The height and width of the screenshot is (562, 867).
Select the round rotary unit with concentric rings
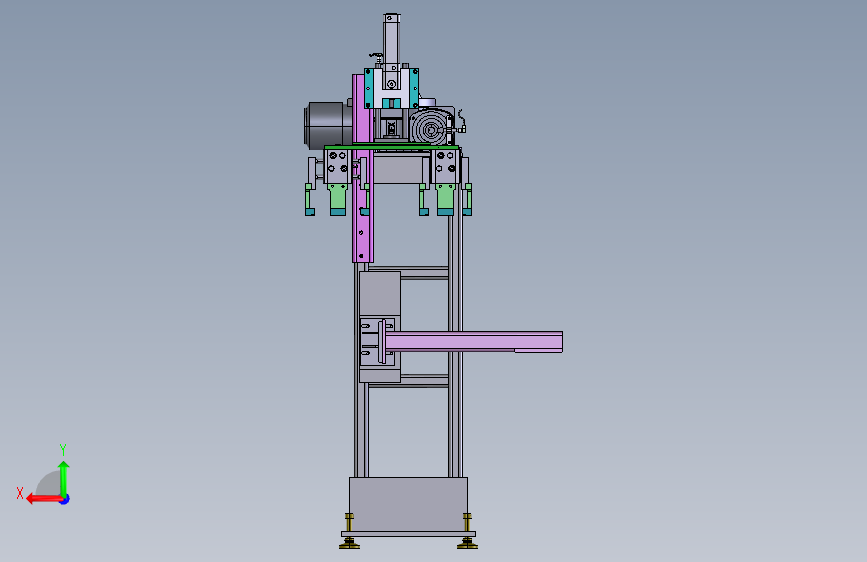(432, 129)
